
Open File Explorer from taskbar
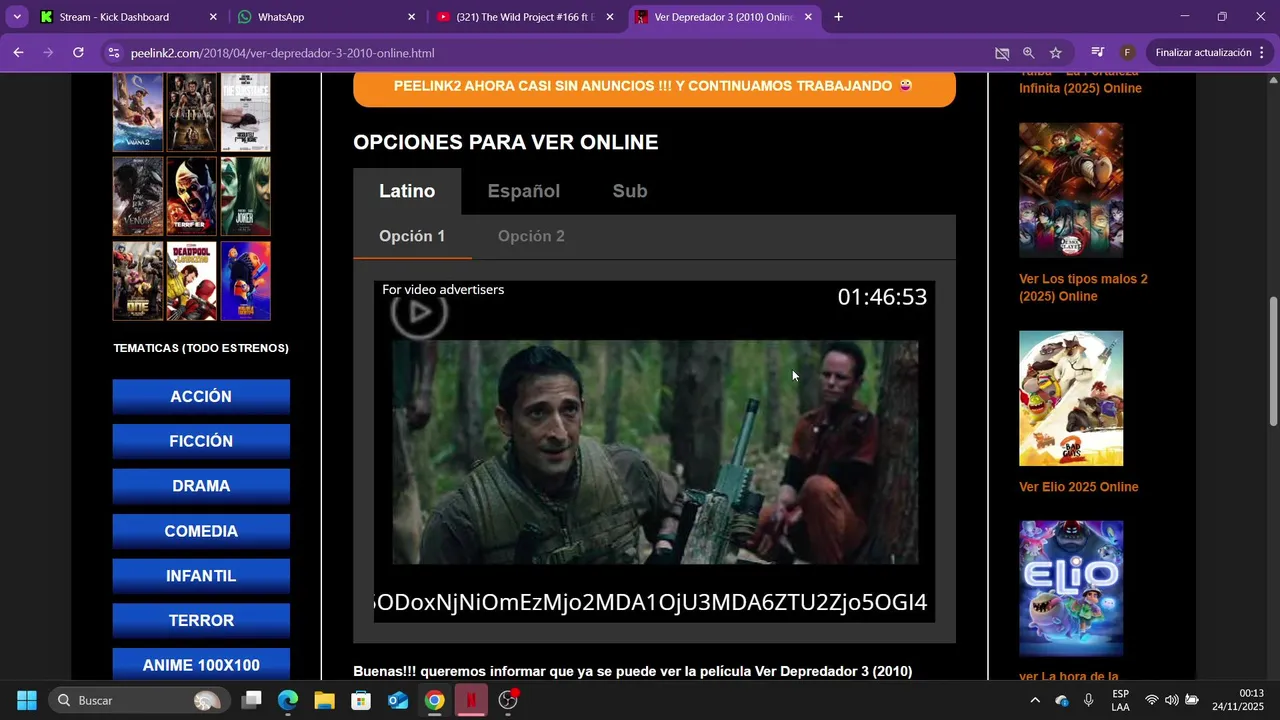324,700
